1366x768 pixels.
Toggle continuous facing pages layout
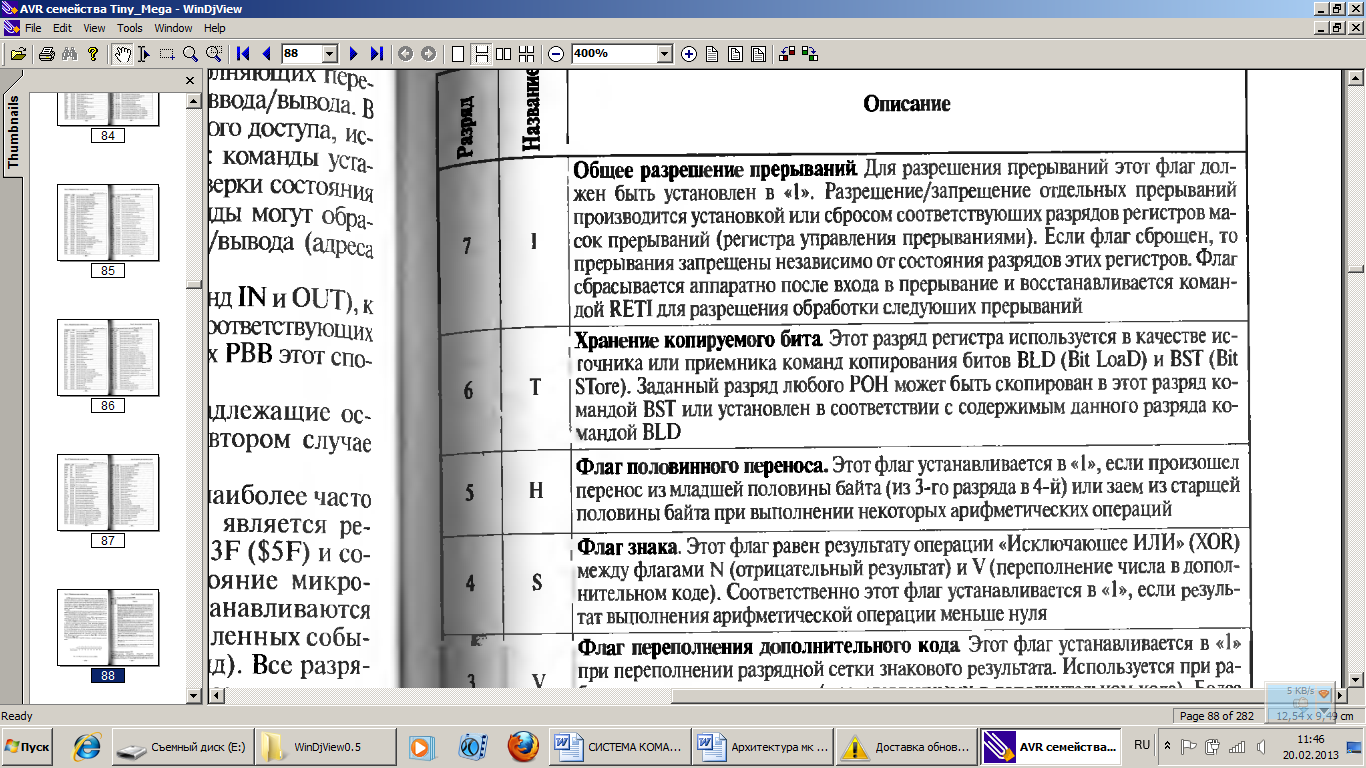tap(527, 54)
